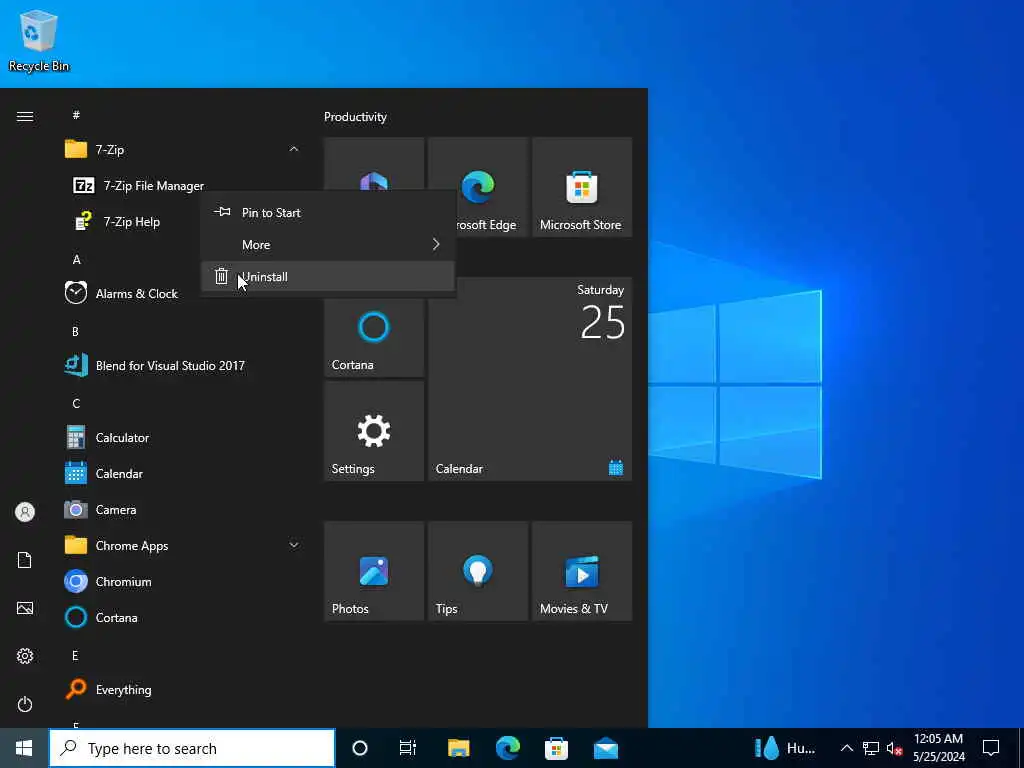Jump via the letter B header
Screen dimensions: 1024x768
tap(76, 331)
